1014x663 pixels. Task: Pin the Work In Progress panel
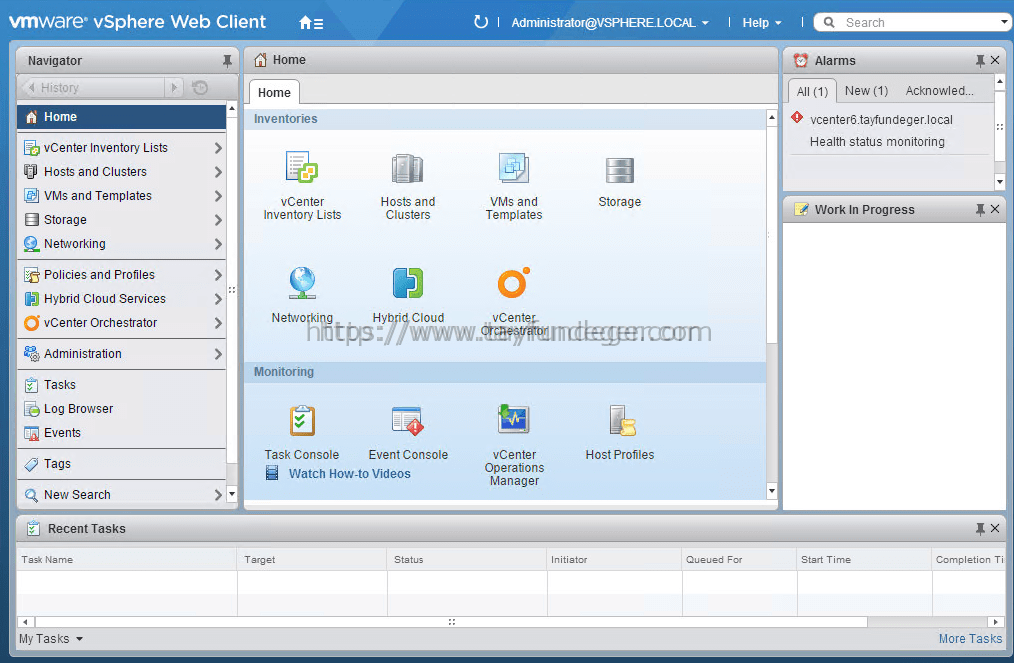coord(980,210)
